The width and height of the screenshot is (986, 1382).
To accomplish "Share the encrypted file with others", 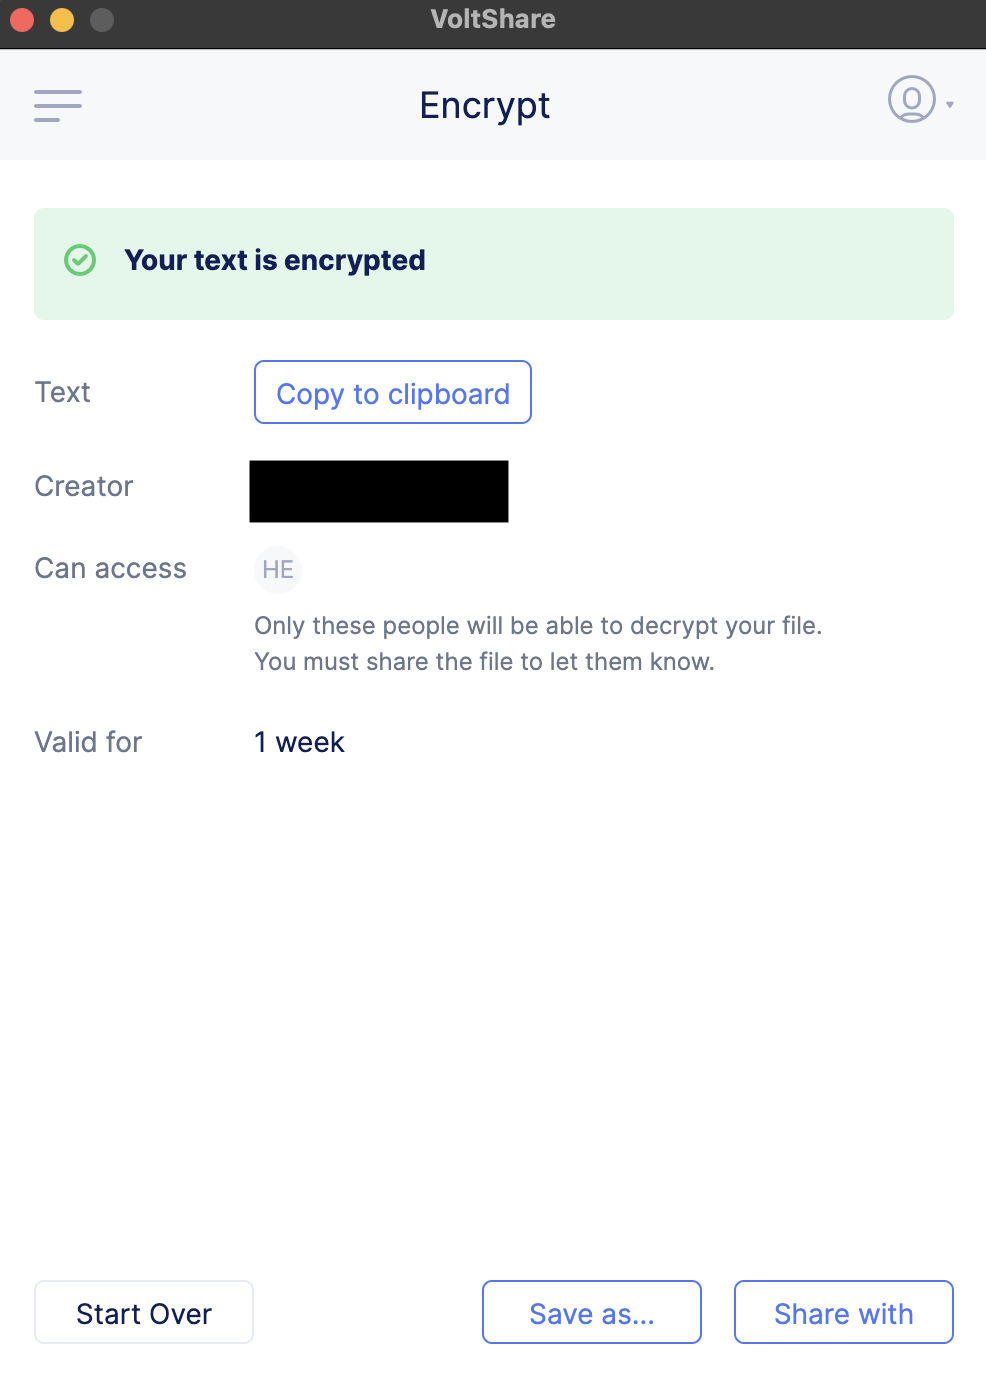I will 843,1312.
